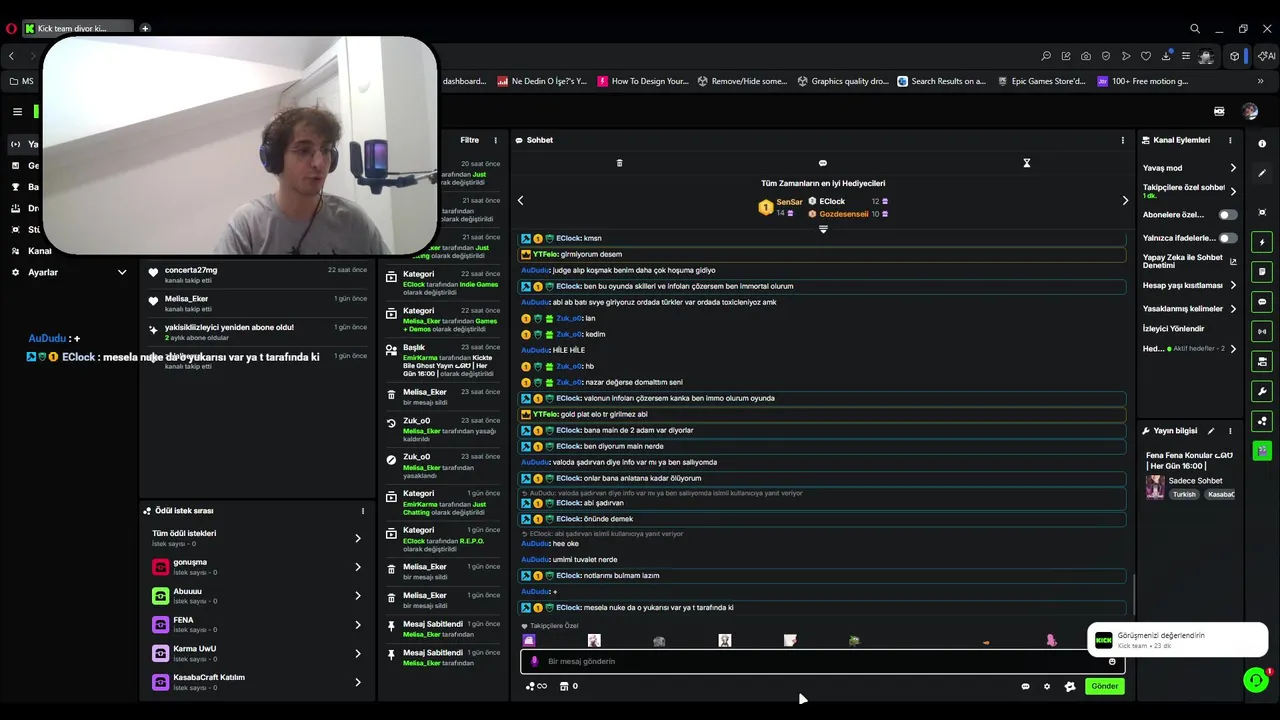Image resolution: width=1280 pixels, height=720 pixels.
Task: Open Ödül istek sırası three-dot menu
Action: point(363,511)
